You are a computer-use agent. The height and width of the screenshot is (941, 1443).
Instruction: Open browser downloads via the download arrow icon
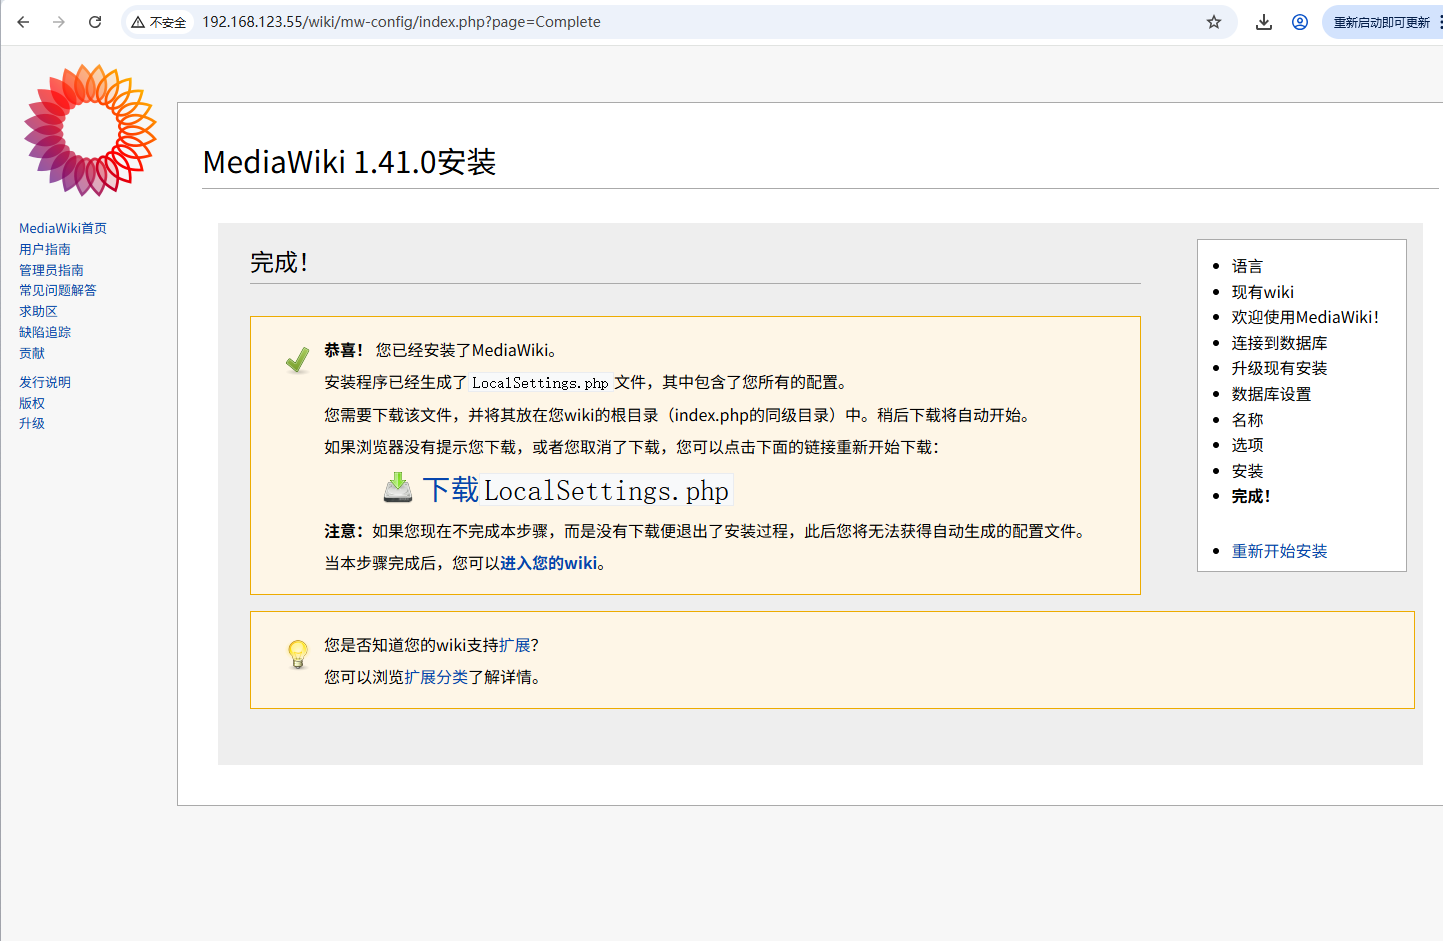point(1263,21)
